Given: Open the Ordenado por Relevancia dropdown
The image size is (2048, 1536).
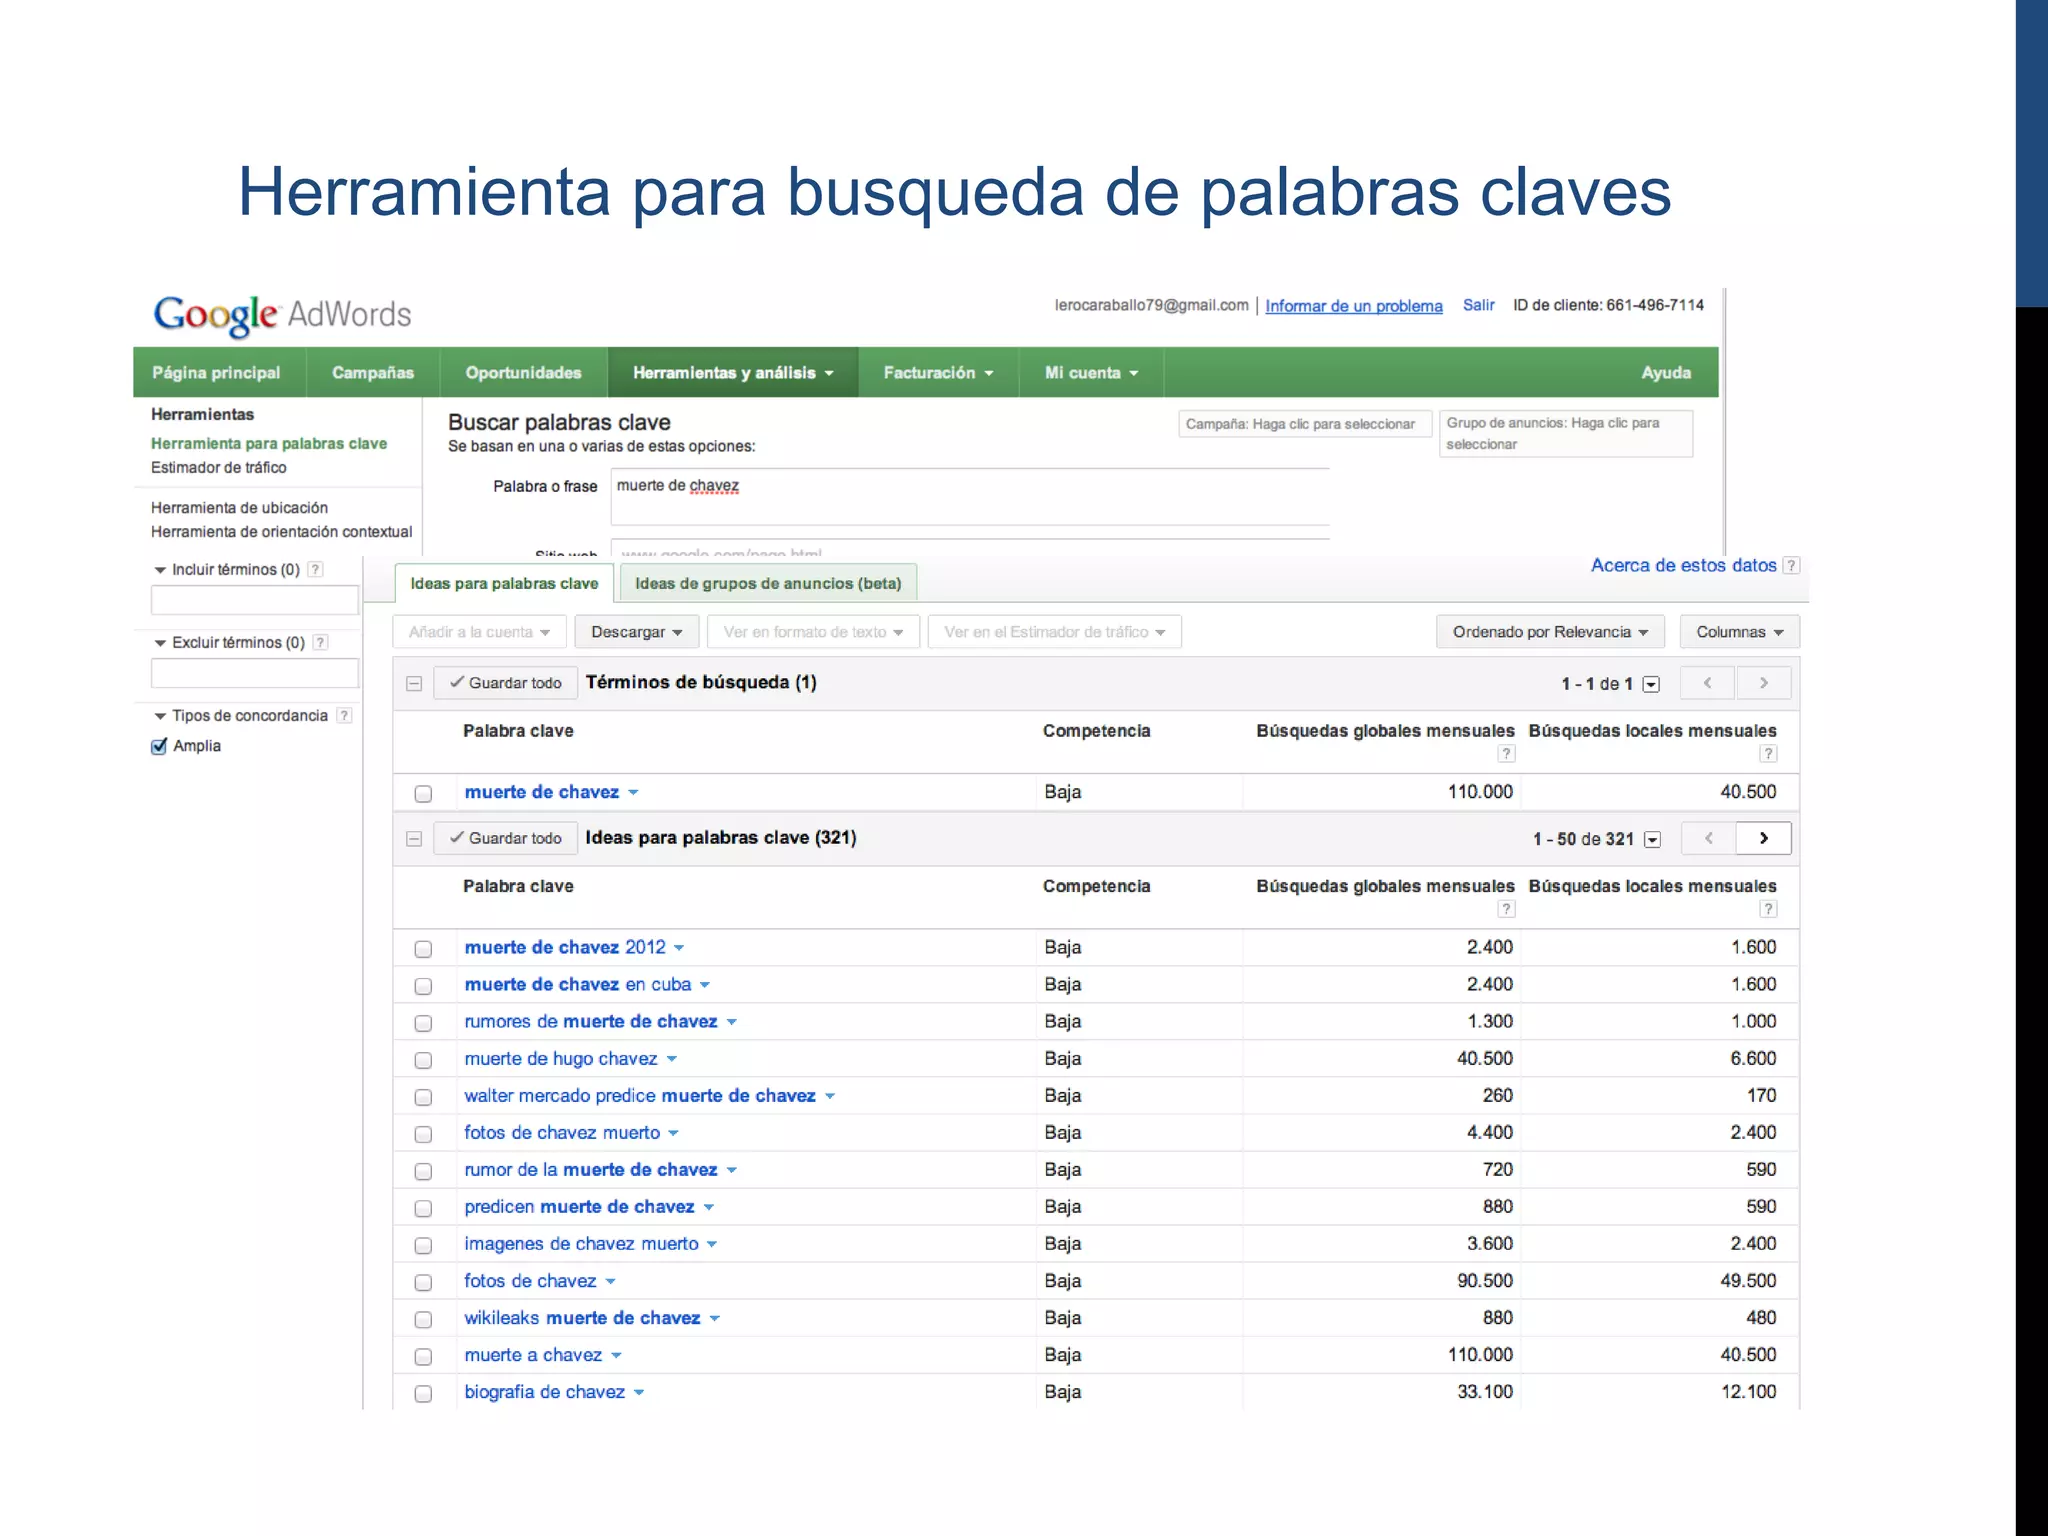Looking at the screenshot, I should (x=1550, y=632).
